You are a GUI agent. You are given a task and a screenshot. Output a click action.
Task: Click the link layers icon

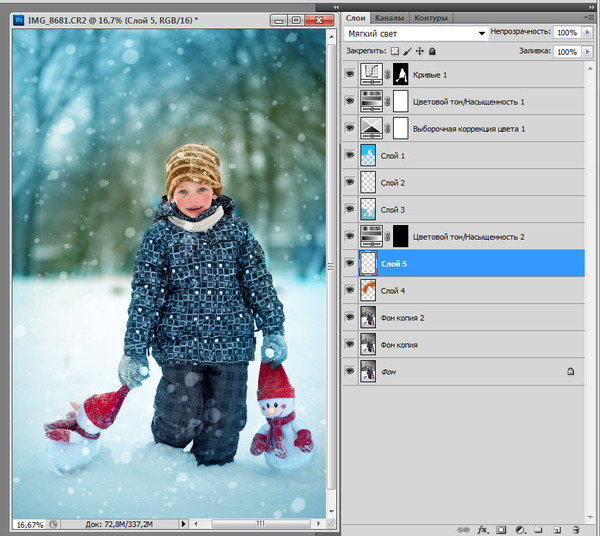coord(463,527)
